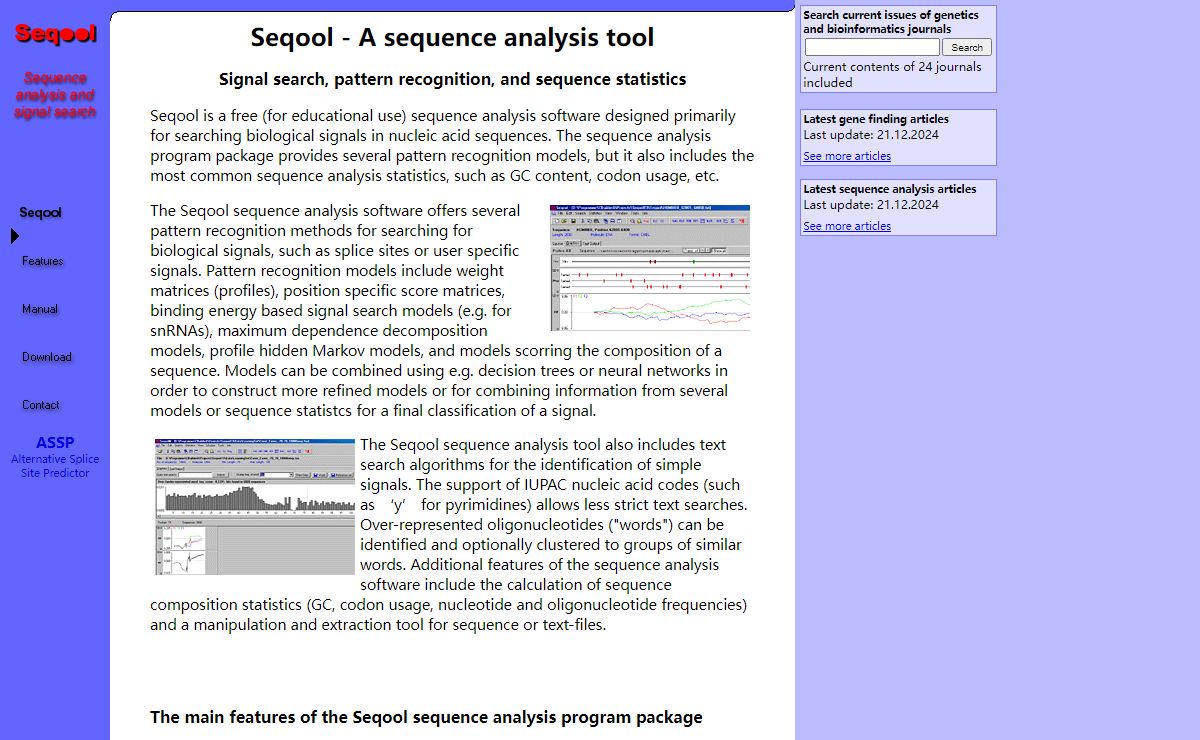Open the histogram window screenshot thumbnail
Screen dimensions: 1200x740
point(255,506)
